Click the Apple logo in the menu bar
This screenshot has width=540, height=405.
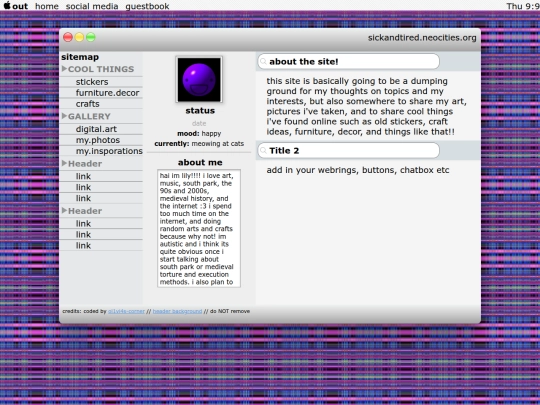click(7, 6)
